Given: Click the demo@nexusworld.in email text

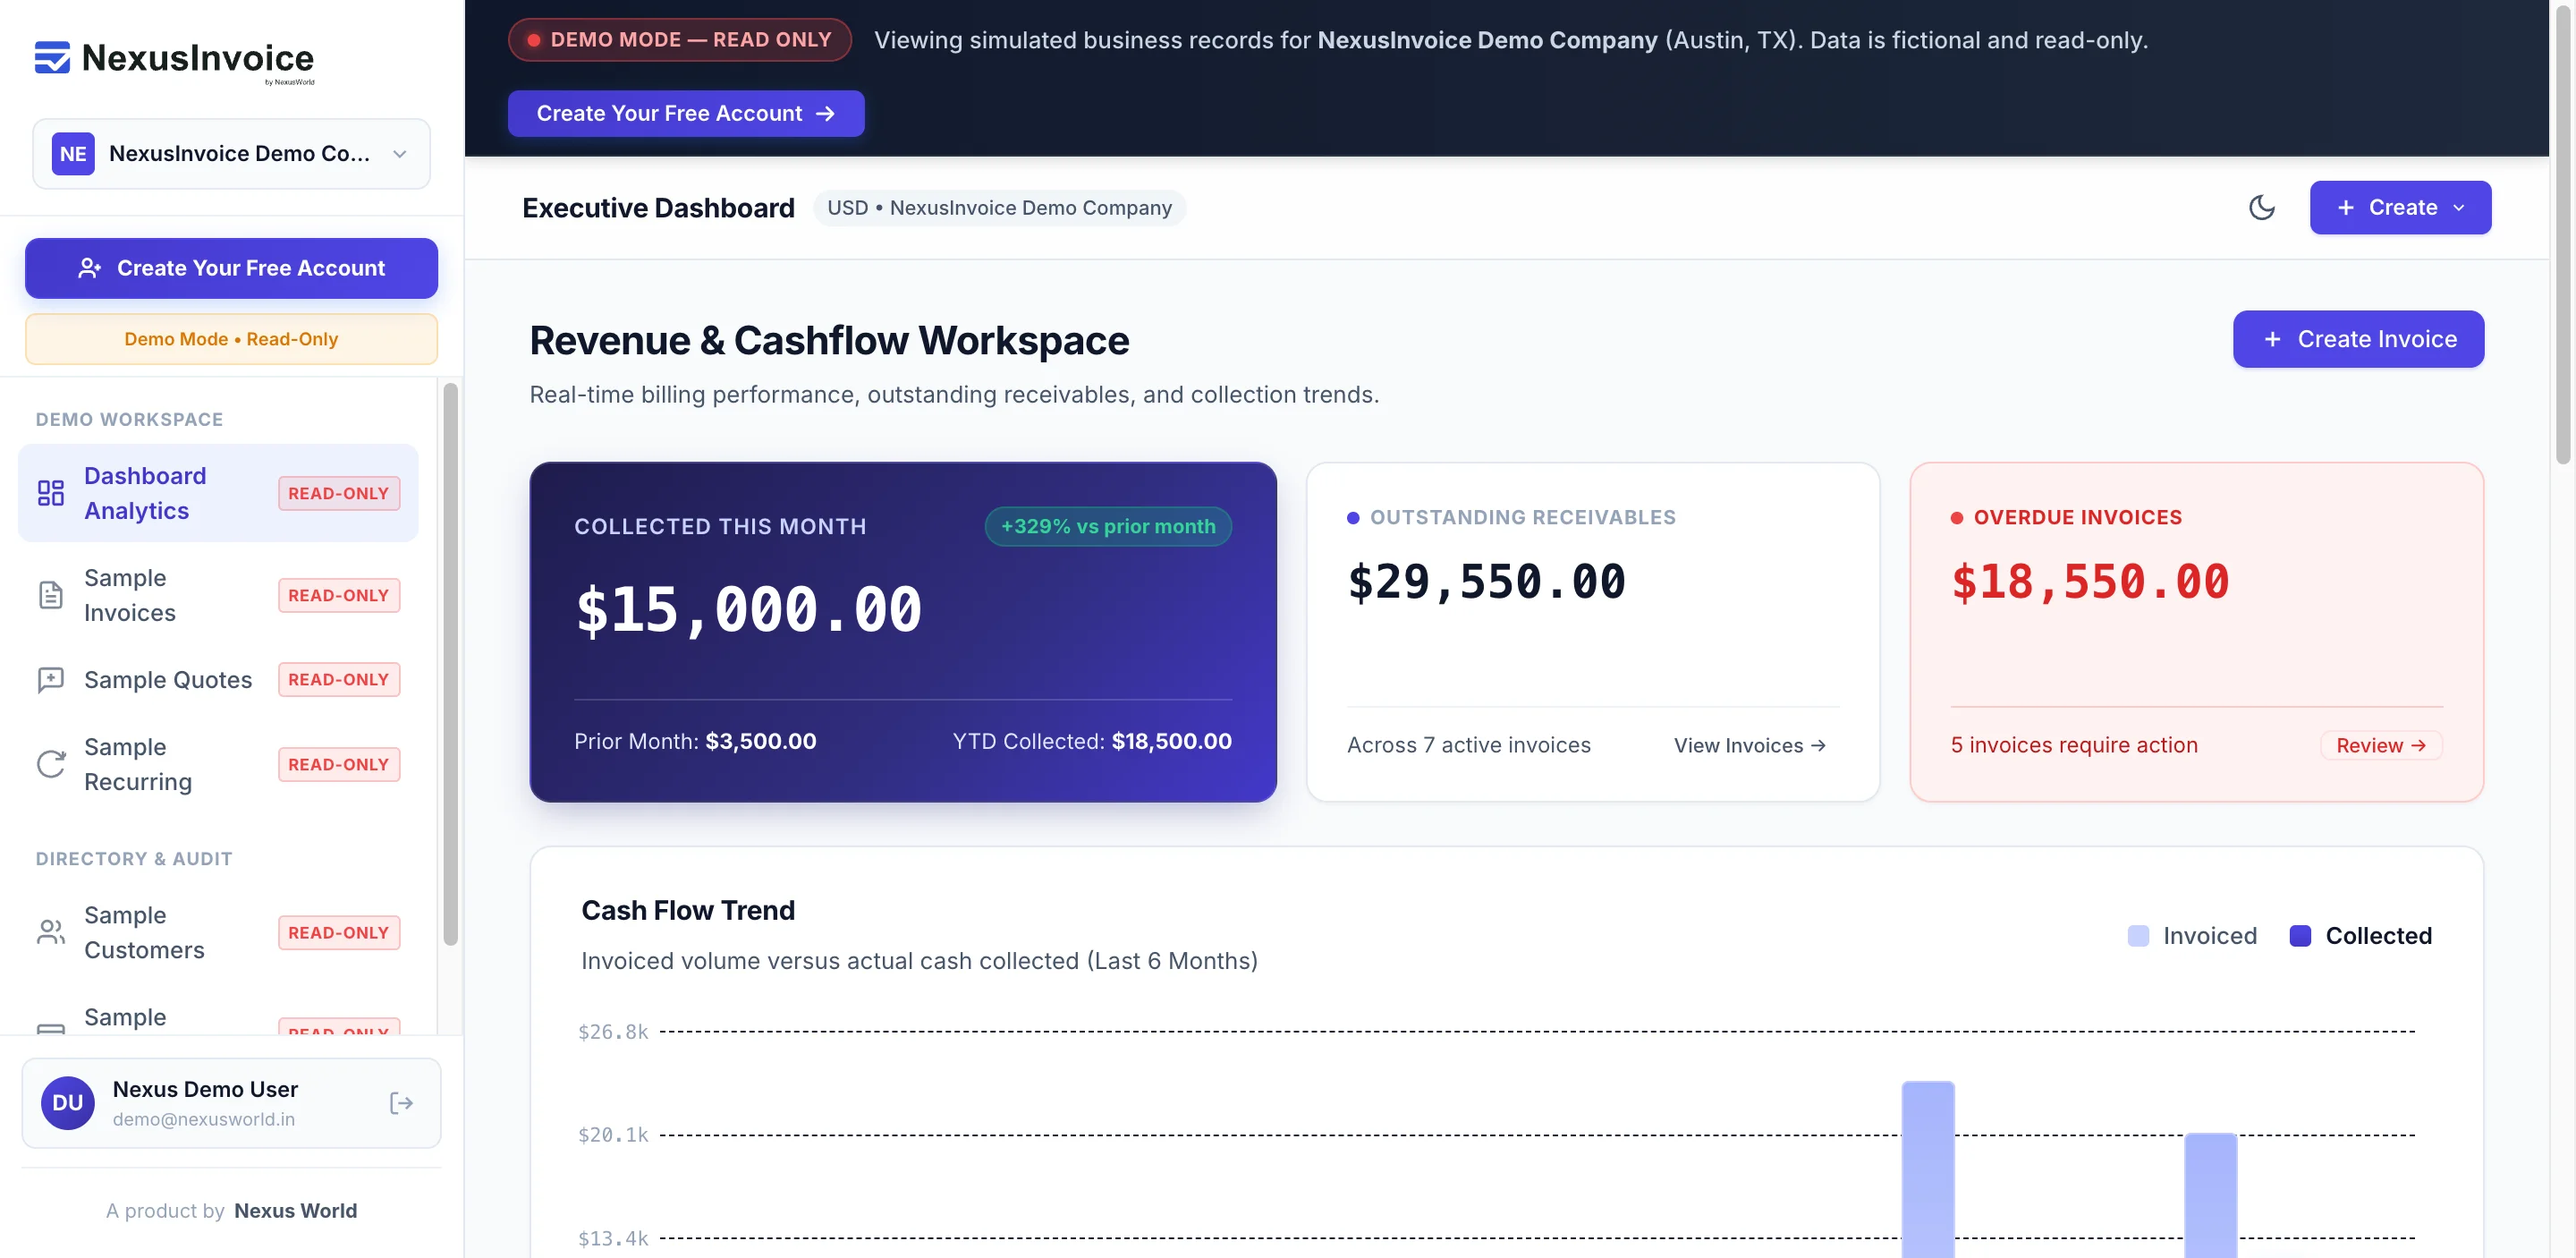Looking at the screenshot, I should pyautogui.click(x=204, y=1119).
